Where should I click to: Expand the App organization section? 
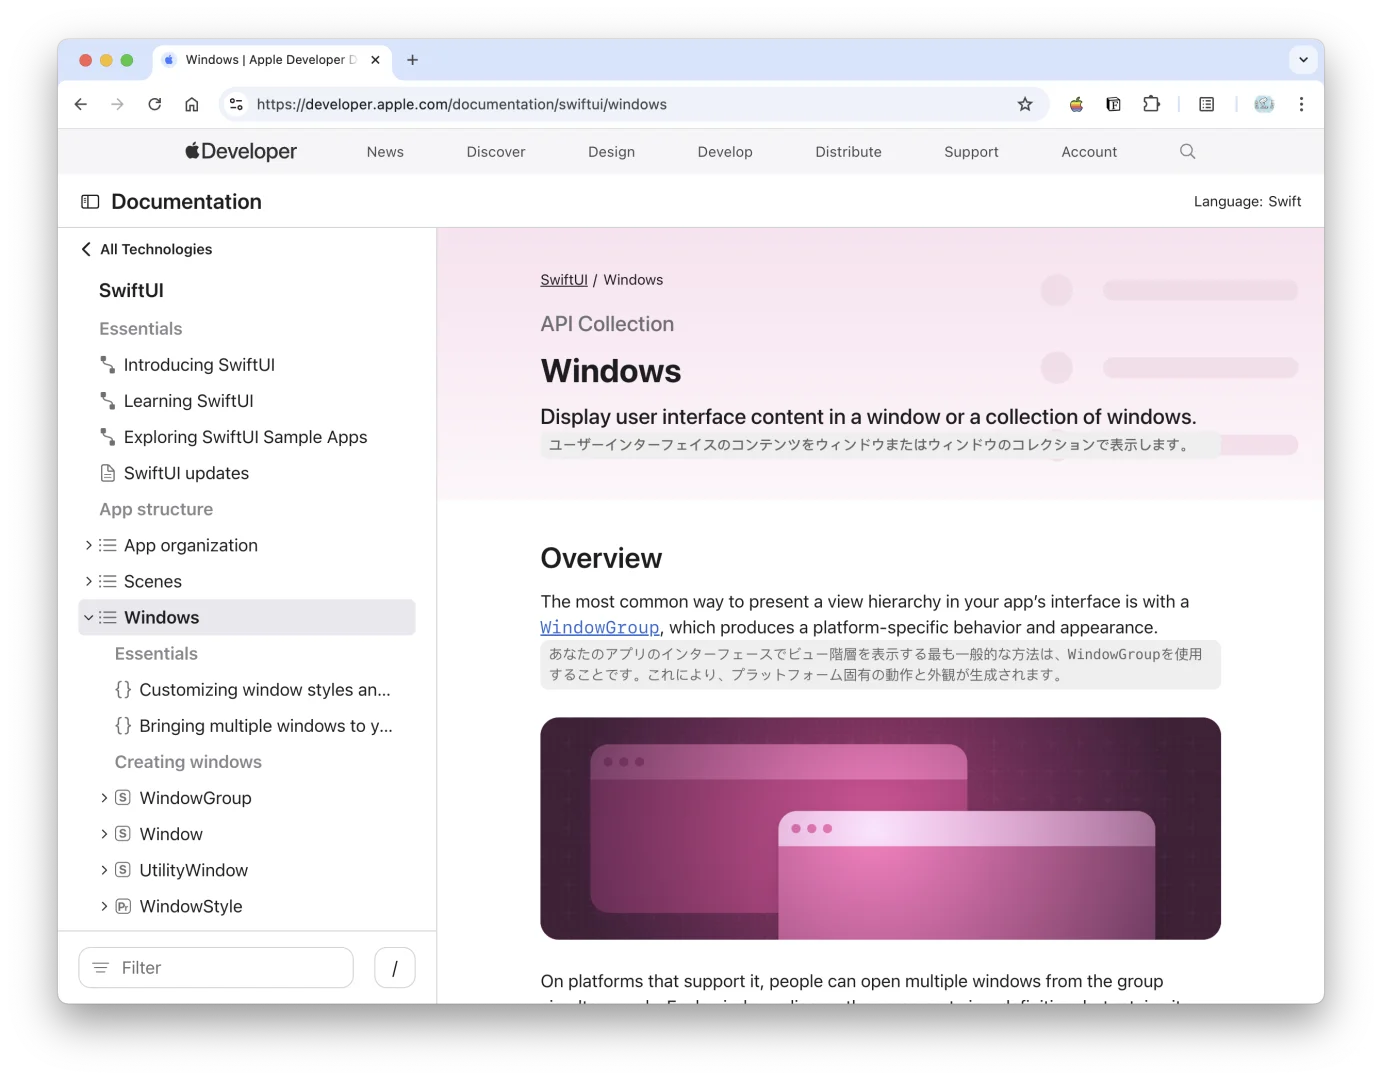pyautogui.click(x=88, y=545)
